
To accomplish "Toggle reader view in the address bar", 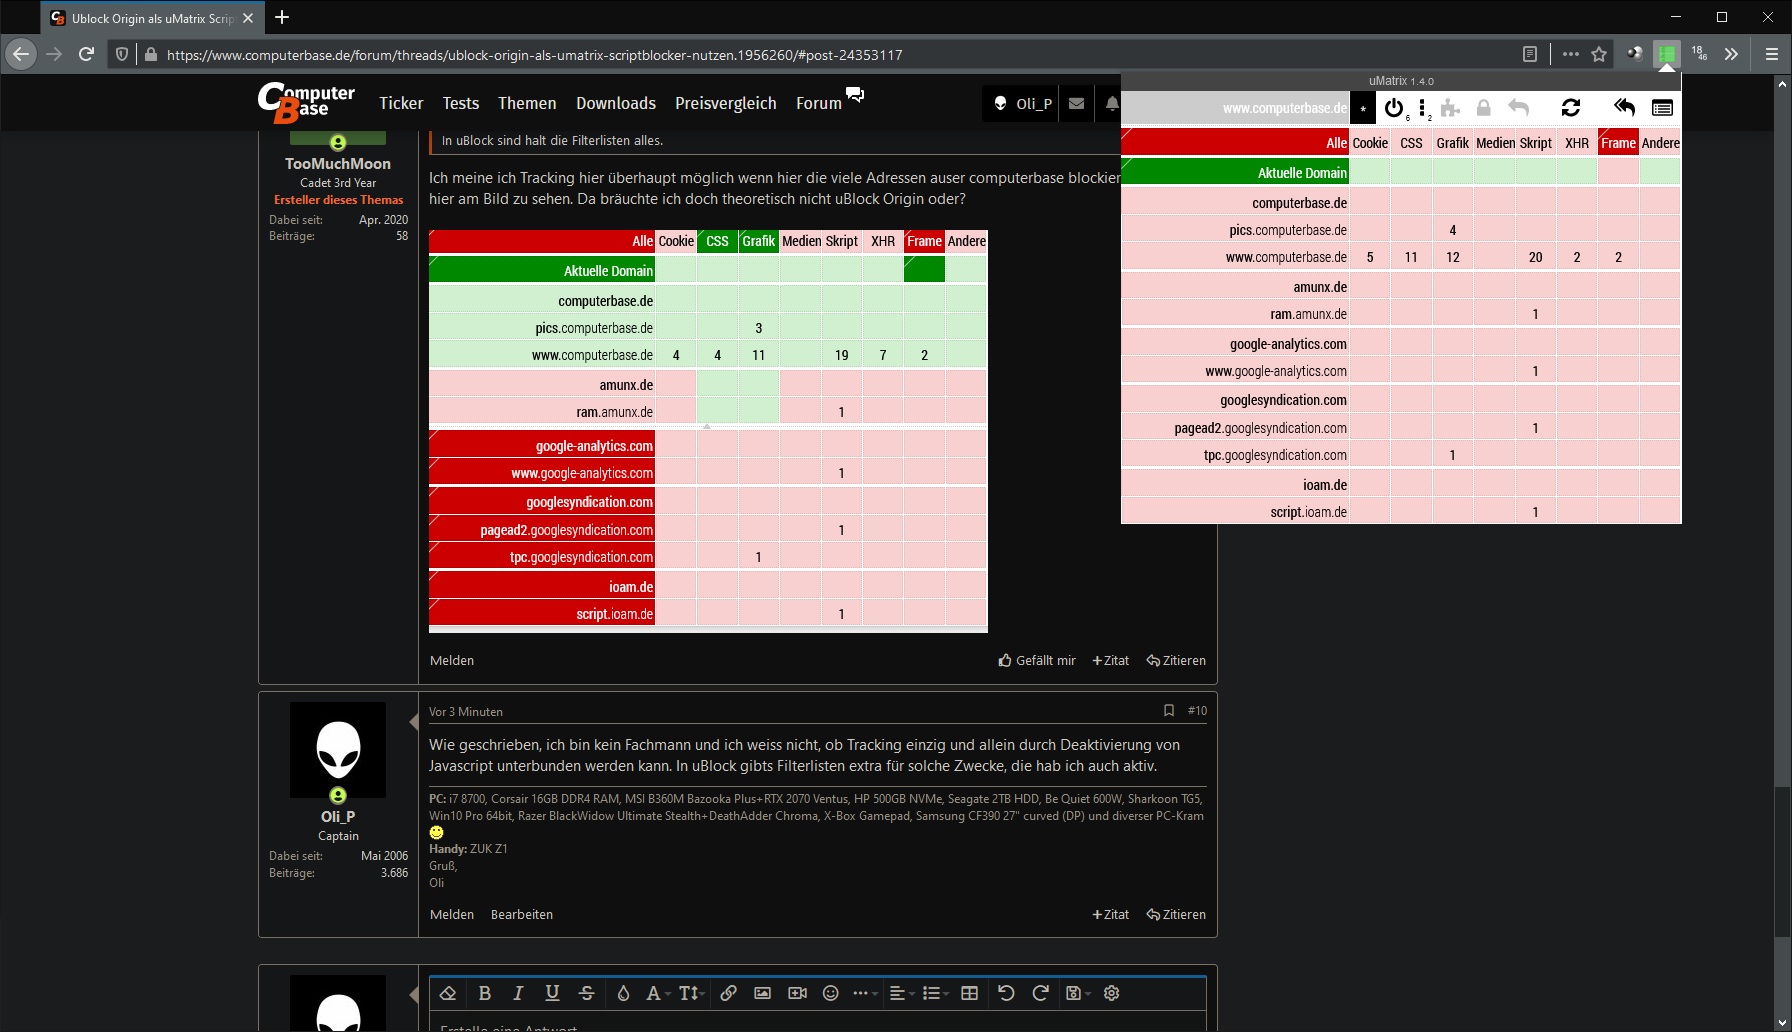I will [x=1530, y=54].
